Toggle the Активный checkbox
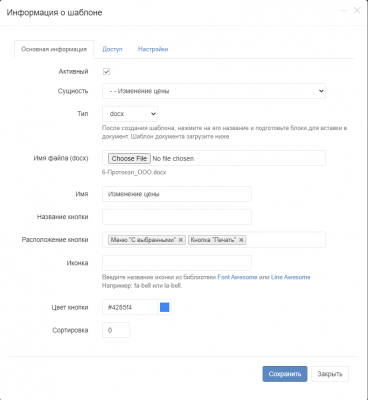Viewport: 368px width, 400px height. [106, 72]
